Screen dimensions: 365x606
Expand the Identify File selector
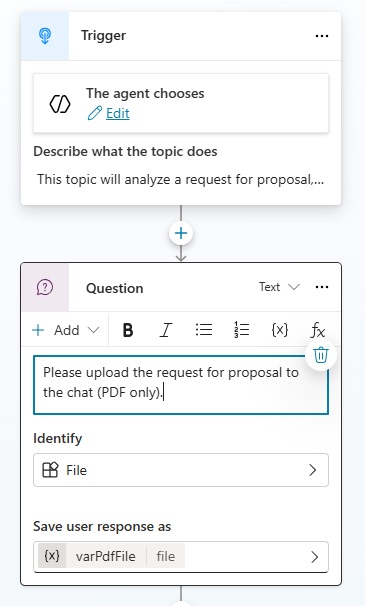[x=181, y=470]
